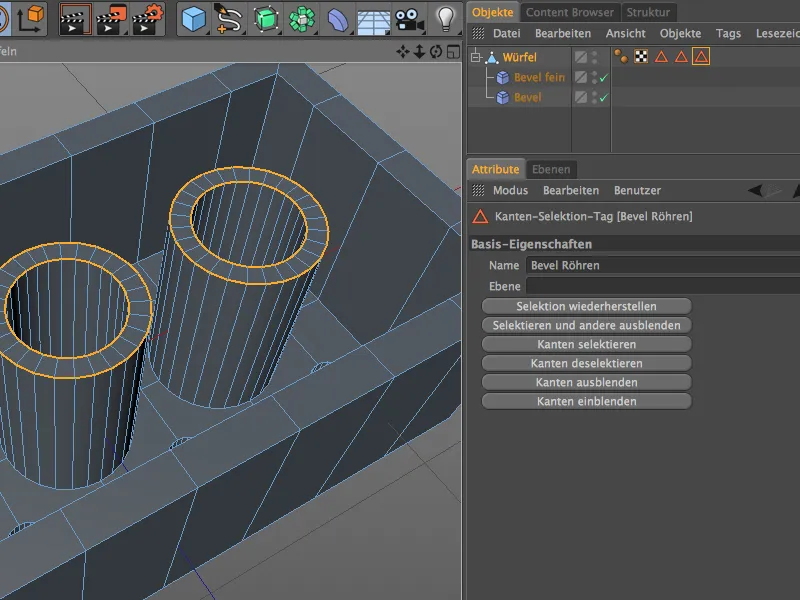Toggle the viewport layout maximize icon

click(x=453, y=52)
